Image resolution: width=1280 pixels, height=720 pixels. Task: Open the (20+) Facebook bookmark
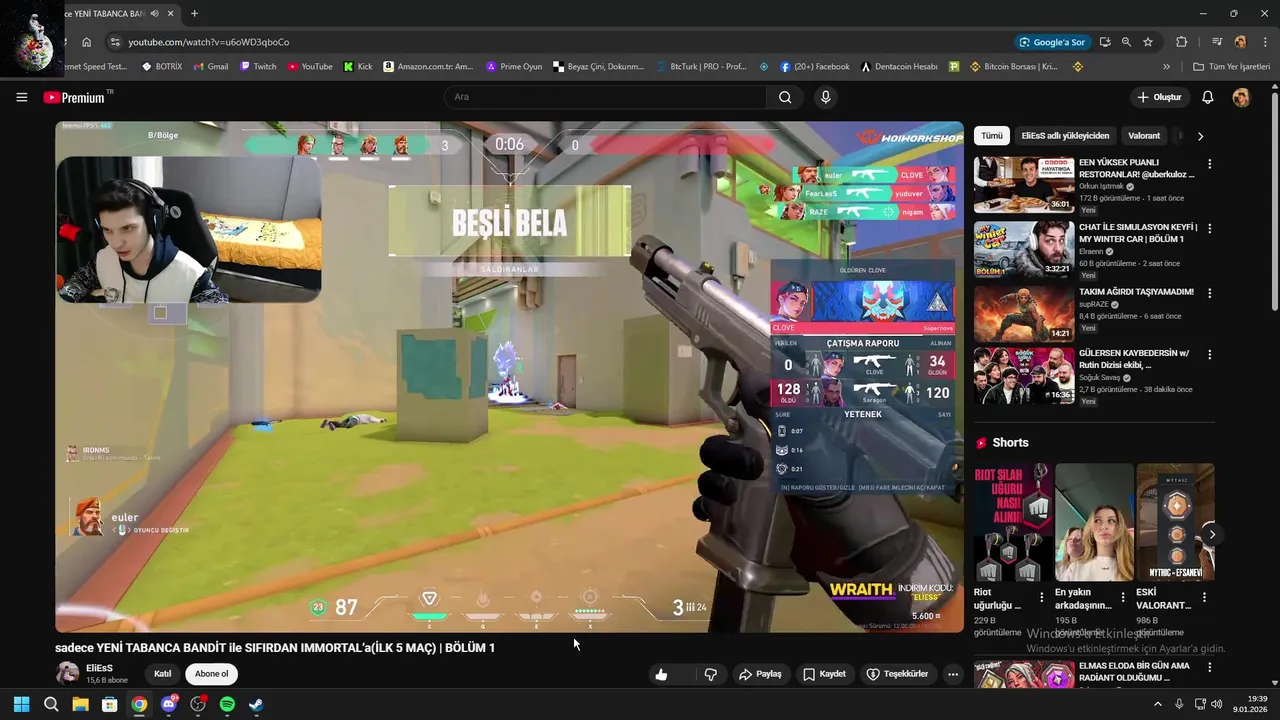click(815, 67)
